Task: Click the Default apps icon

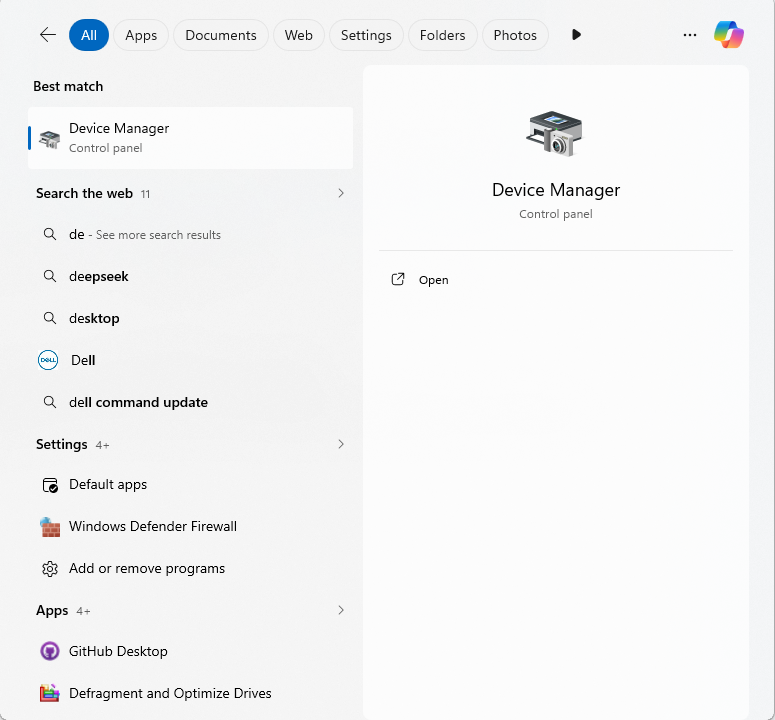Action: [49, 485]
